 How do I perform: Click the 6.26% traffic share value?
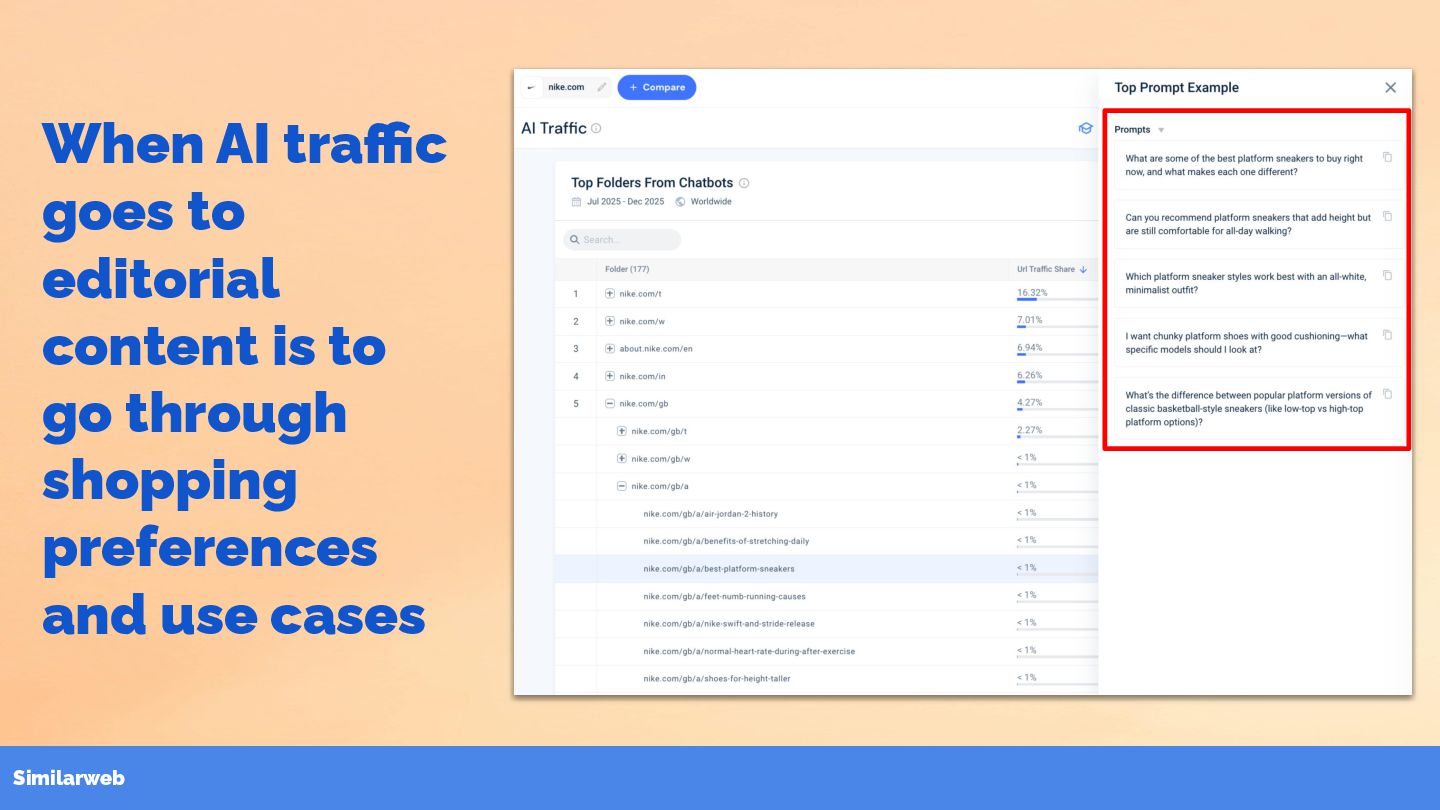1030,375
